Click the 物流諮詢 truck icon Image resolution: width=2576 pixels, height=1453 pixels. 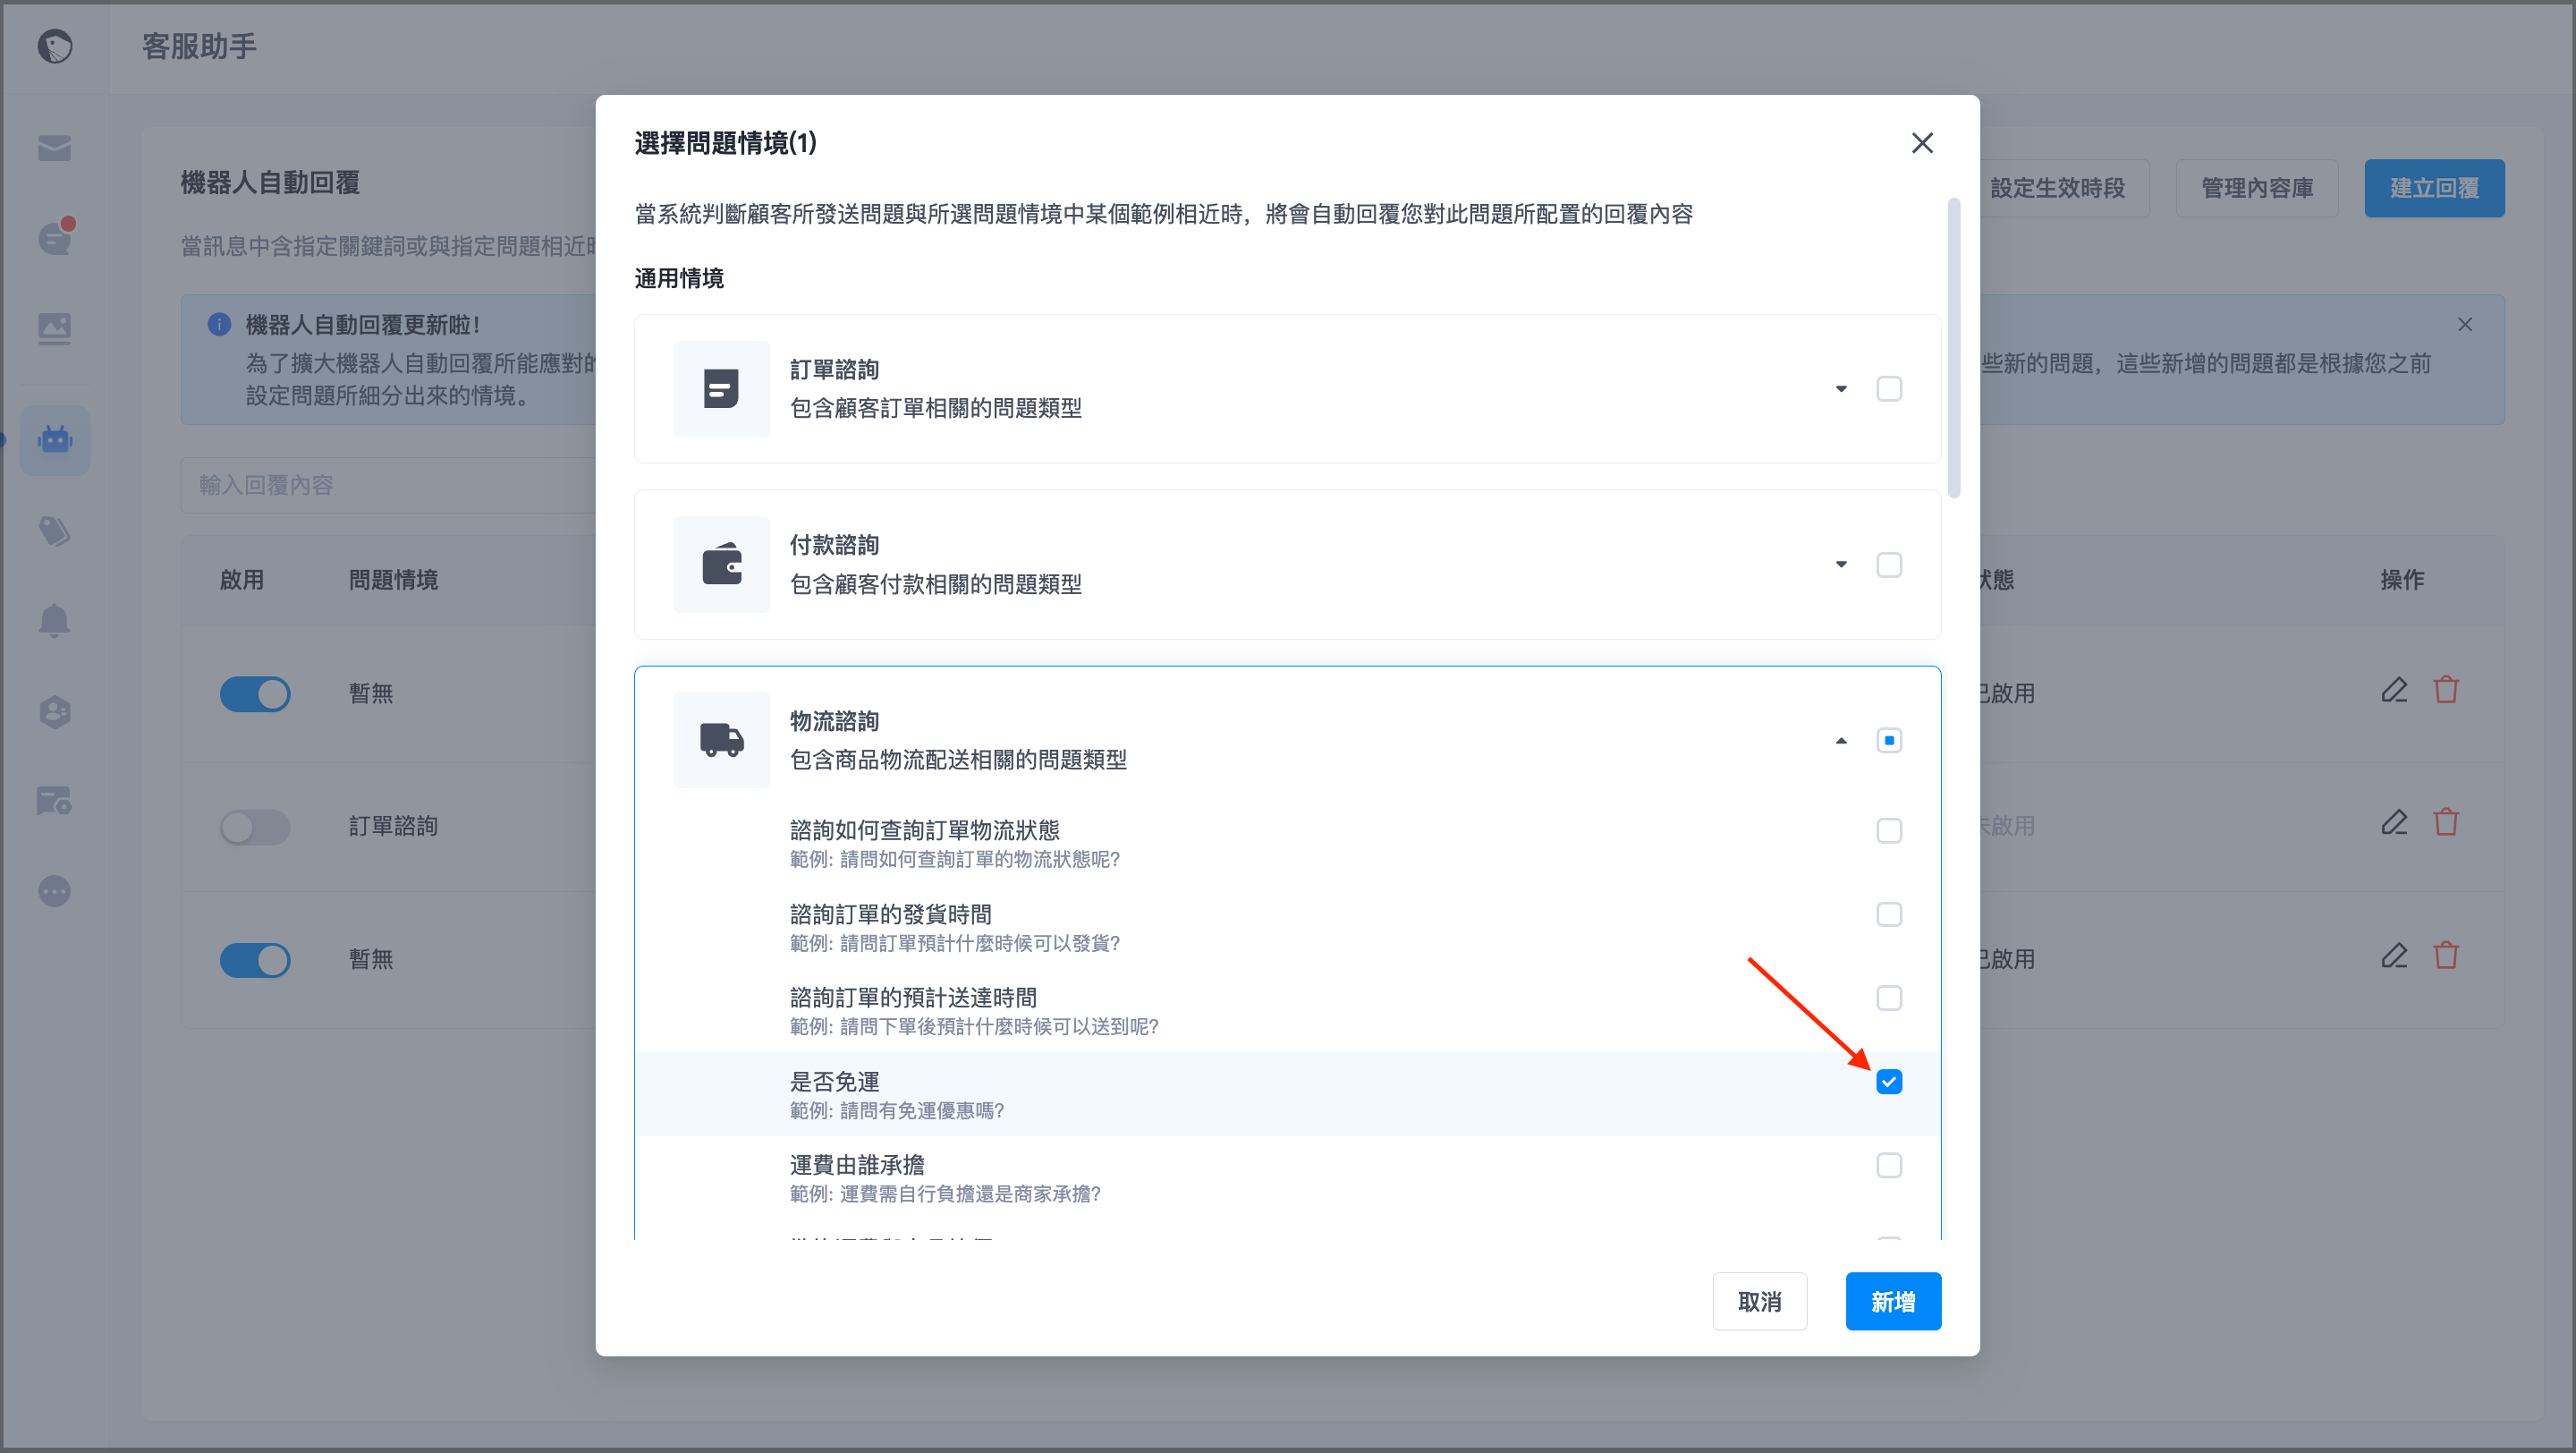pyautogui.click(x=721, y=740)
